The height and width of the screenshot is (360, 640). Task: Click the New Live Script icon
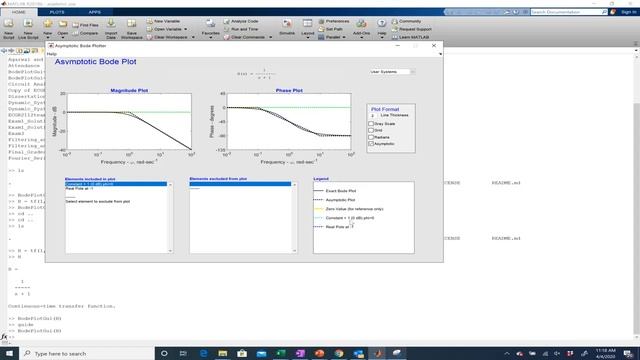[28, 24]
